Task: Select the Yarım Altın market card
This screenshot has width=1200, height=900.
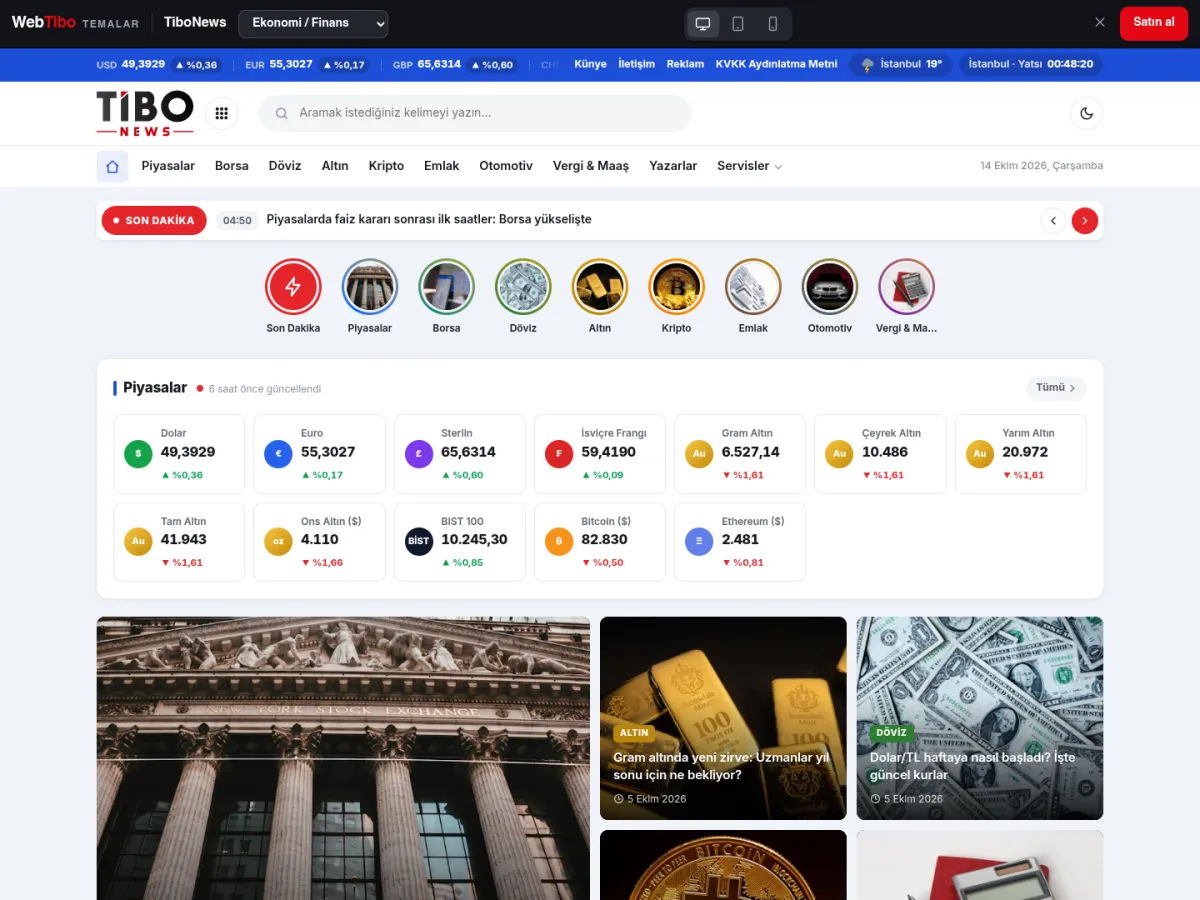Action: pyautogui.click(x=1021, y=454)
